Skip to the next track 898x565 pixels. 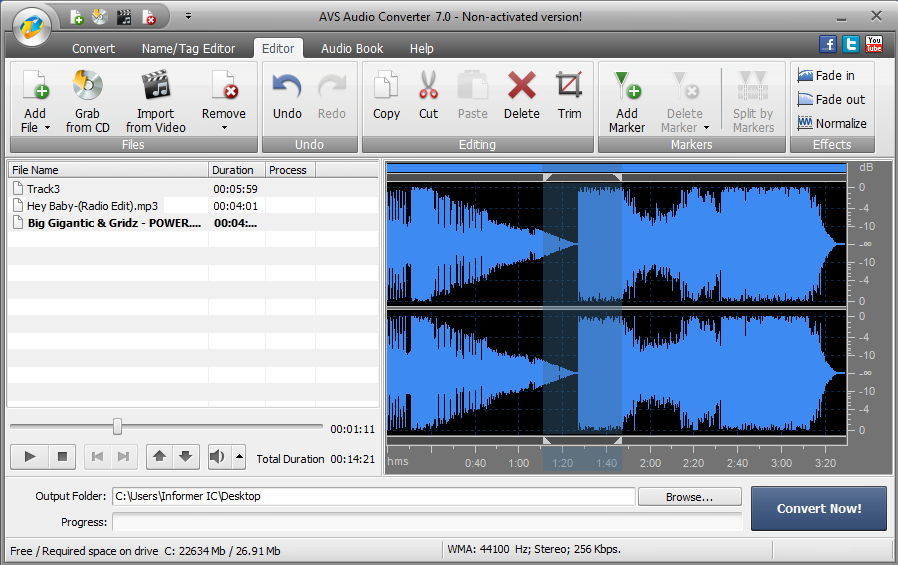point(123,456)
